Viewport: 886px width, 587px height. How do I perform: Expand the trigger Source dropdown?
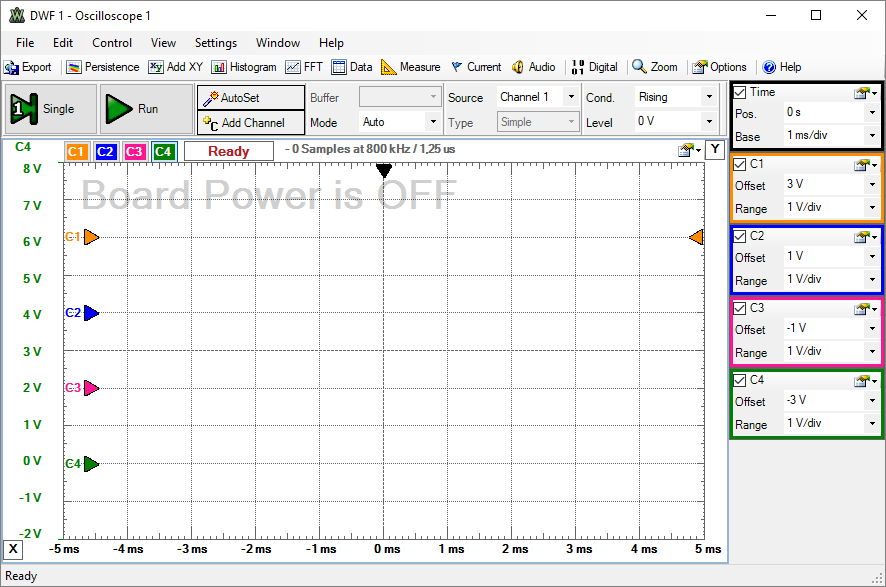coord(570,97)
